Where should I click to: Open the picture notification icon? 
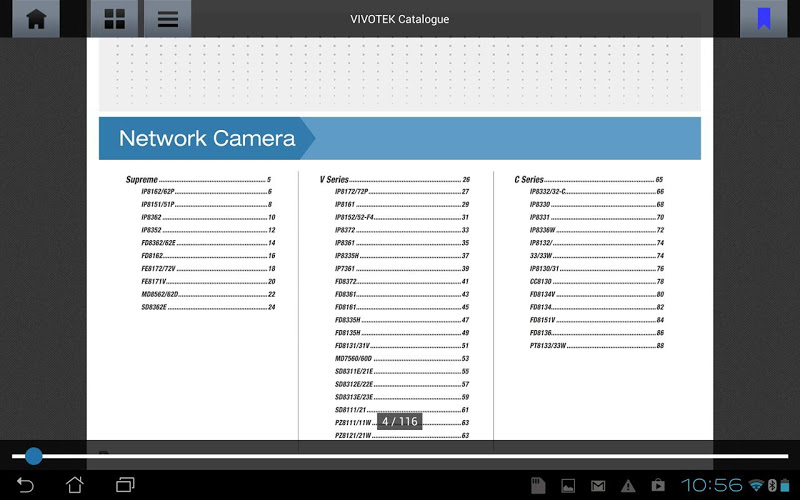[x=568, y=486]
